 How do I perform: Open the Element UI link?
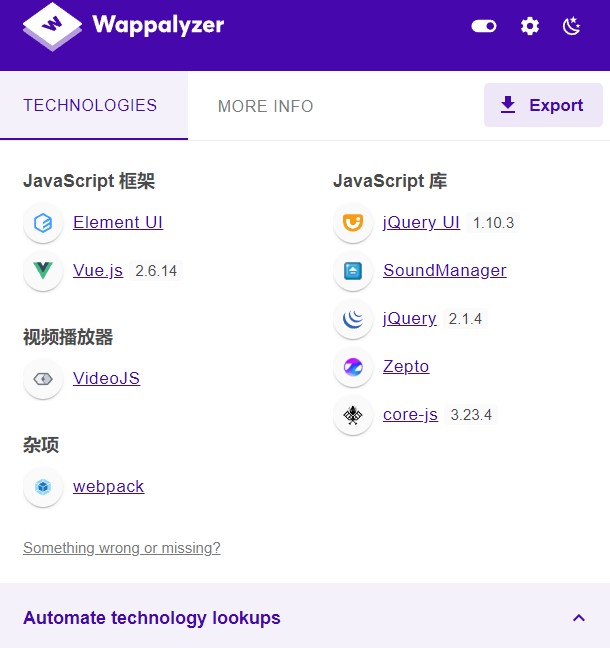(118, 222)
